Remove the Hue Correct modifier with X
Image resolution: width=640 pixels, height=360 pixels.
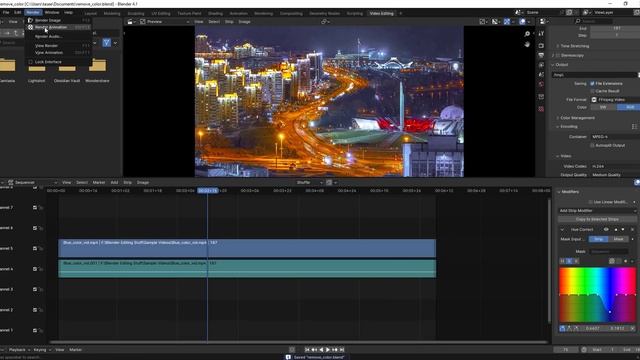coord(632,230)
